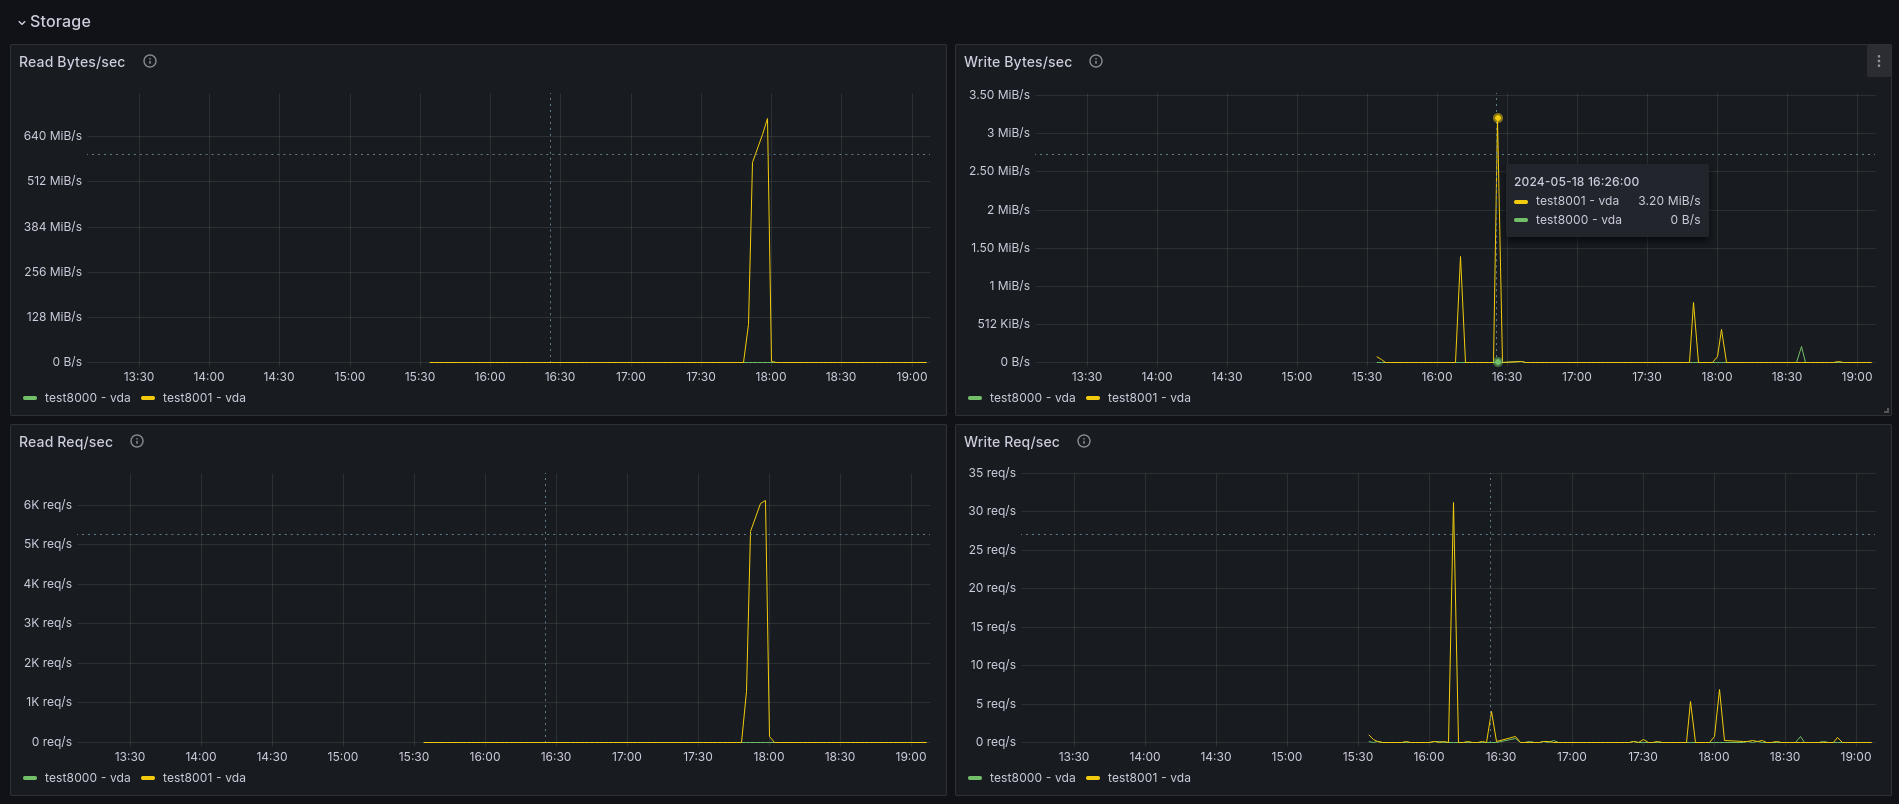Click yellow swatch of test8001 in Read Req/sec legend
The height and width of the screenshot is (804, 1899).
coord(148,778)
